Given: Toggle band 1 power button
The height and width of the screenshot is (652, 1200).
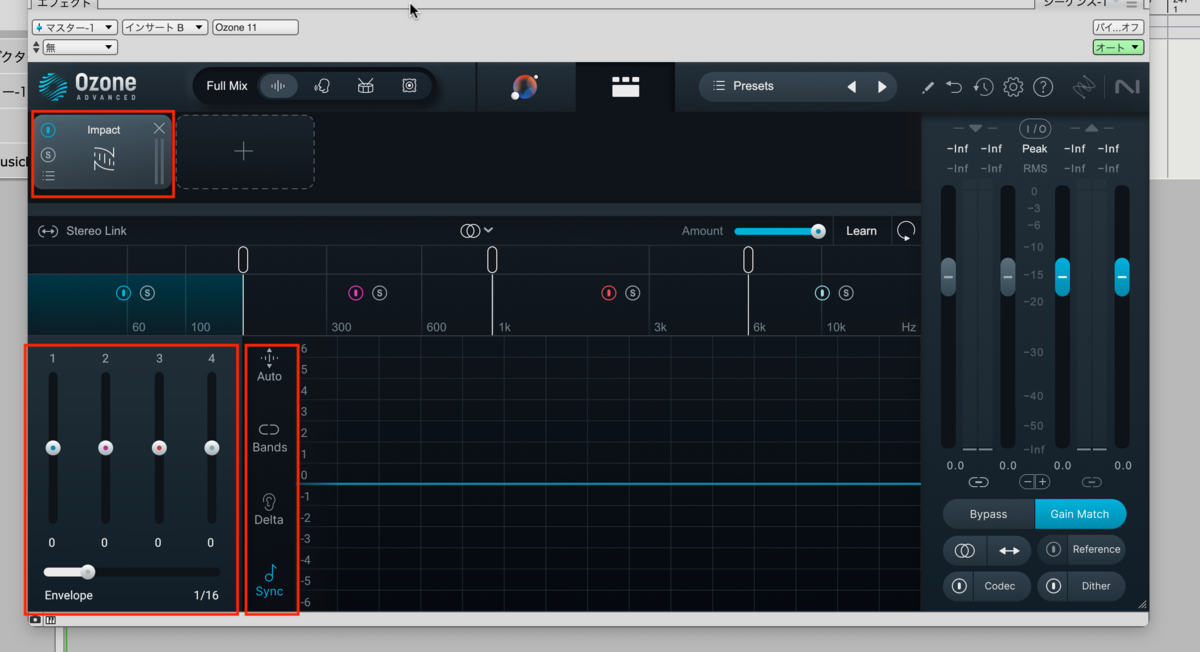Looking at the screenshot, I should (123, 293).
